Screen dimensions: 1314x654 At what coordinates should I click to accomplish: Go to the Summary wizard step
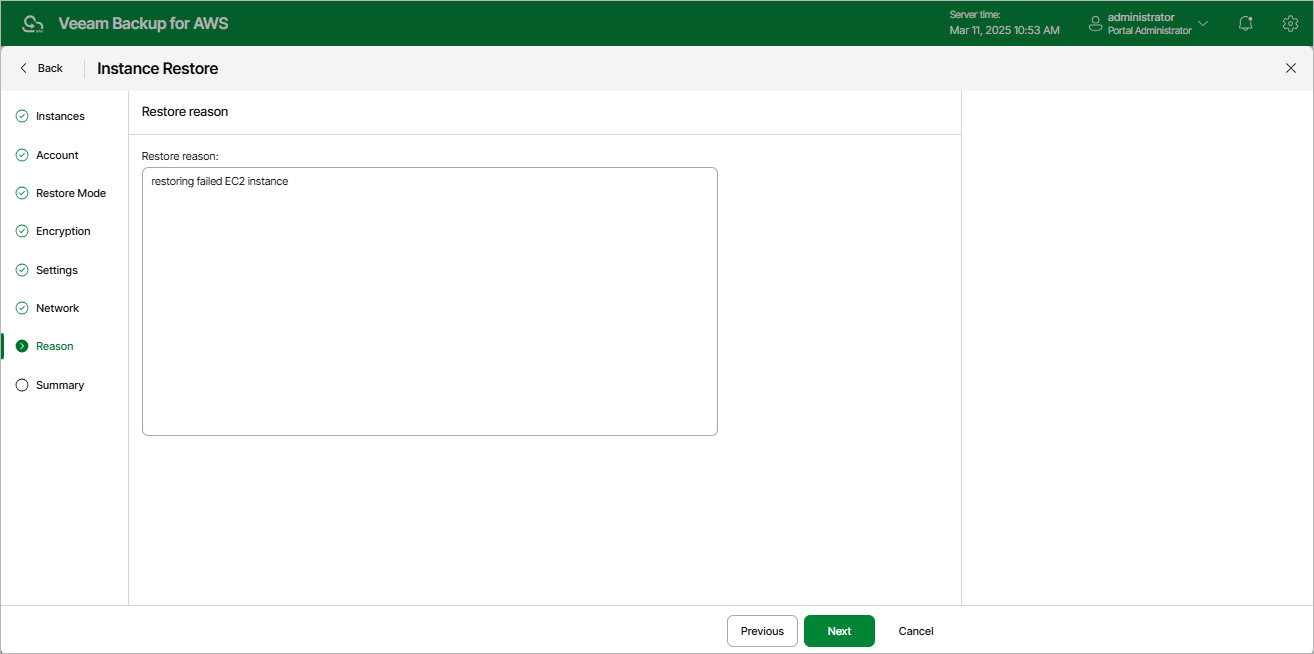point(60,385)
